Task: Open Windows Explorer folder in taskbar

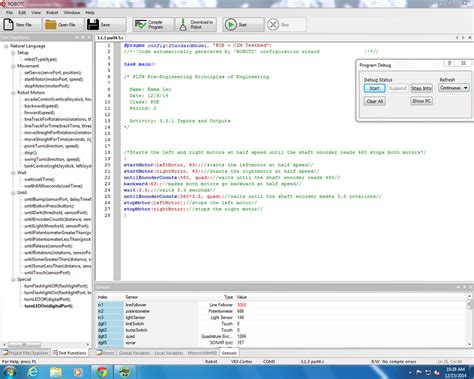Action: [x=56, y=371]
